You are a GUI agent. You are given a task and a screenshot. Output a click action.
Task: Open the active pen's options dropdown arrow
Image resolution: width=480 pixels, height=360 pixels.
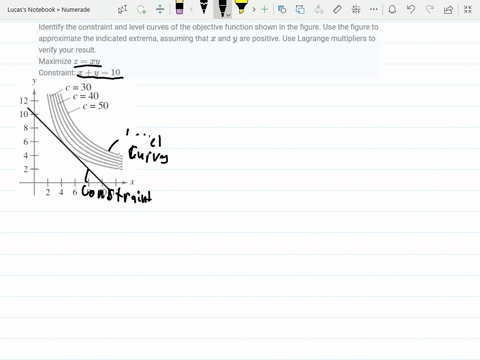(228, 15)
